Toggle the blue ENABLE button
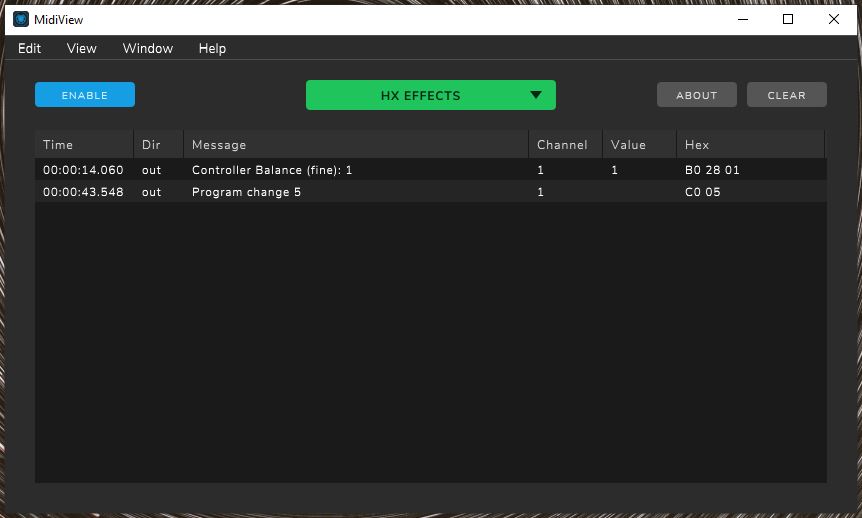The width and height of the screenshot is (862, 518). point(85,95)
